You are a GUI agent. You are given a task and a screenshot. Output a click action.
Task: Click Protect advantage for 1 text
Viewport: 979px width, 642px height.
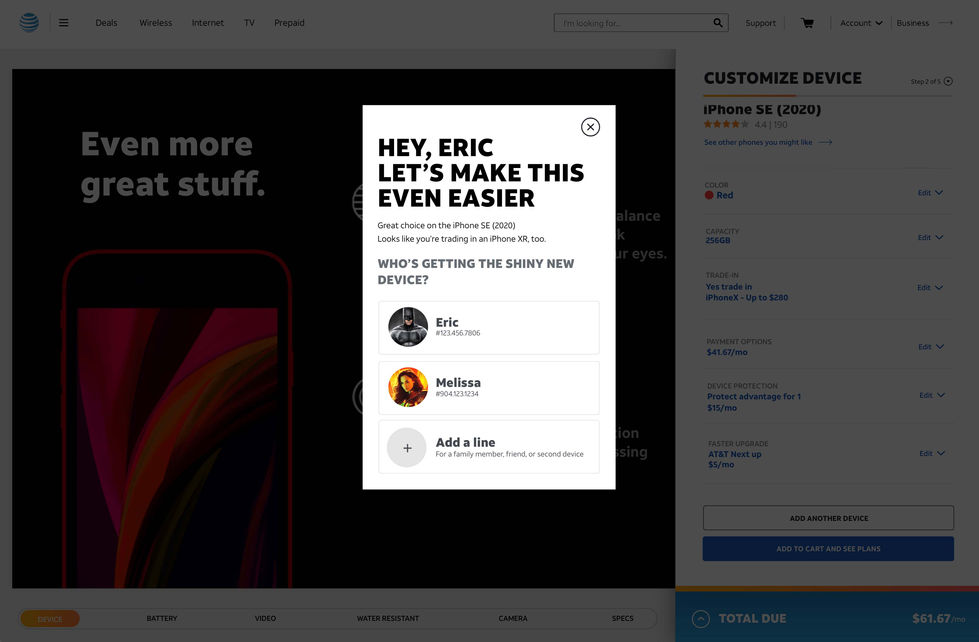point(754,397)
